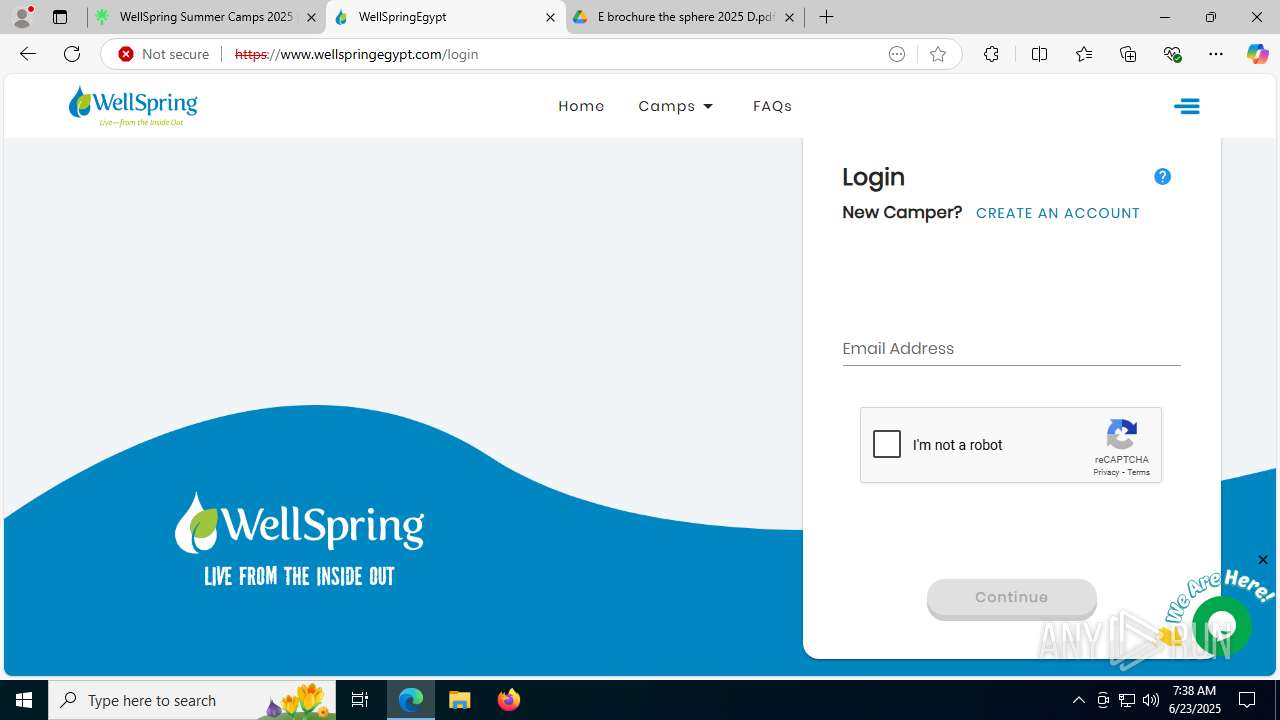Open the green chat bubble widget
The height and width of the screenshot is (720, 1280).
[1222, 627]
